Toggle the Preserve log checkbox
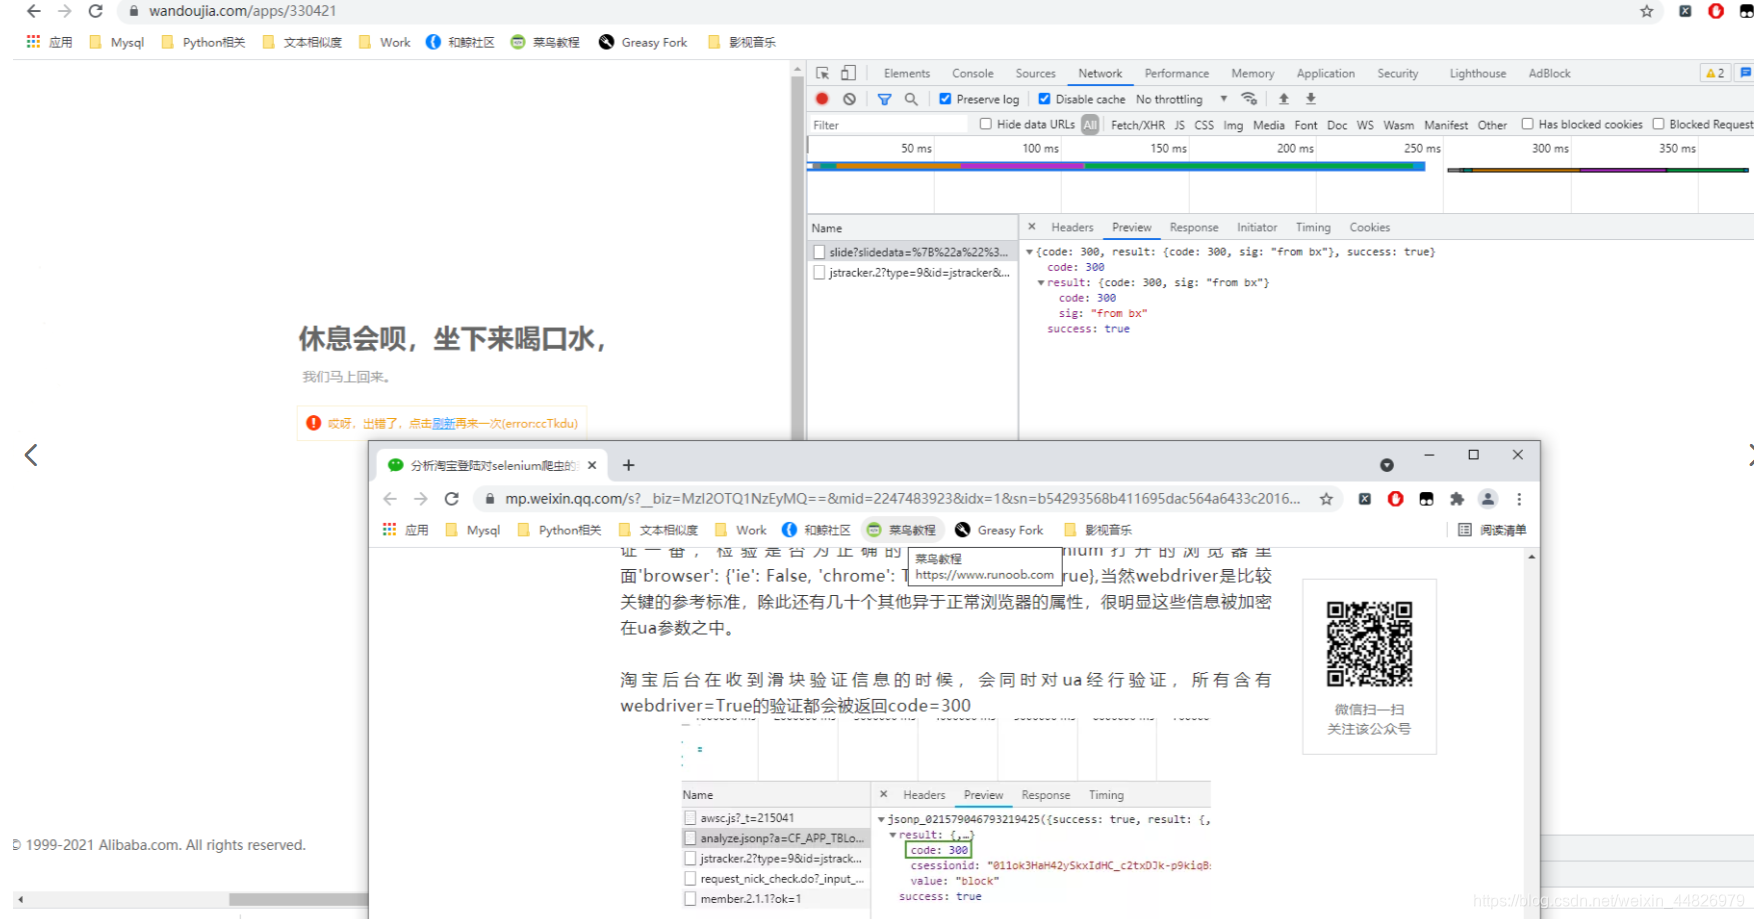Viewport: 1754px width, 919px height. click(945, 99)
